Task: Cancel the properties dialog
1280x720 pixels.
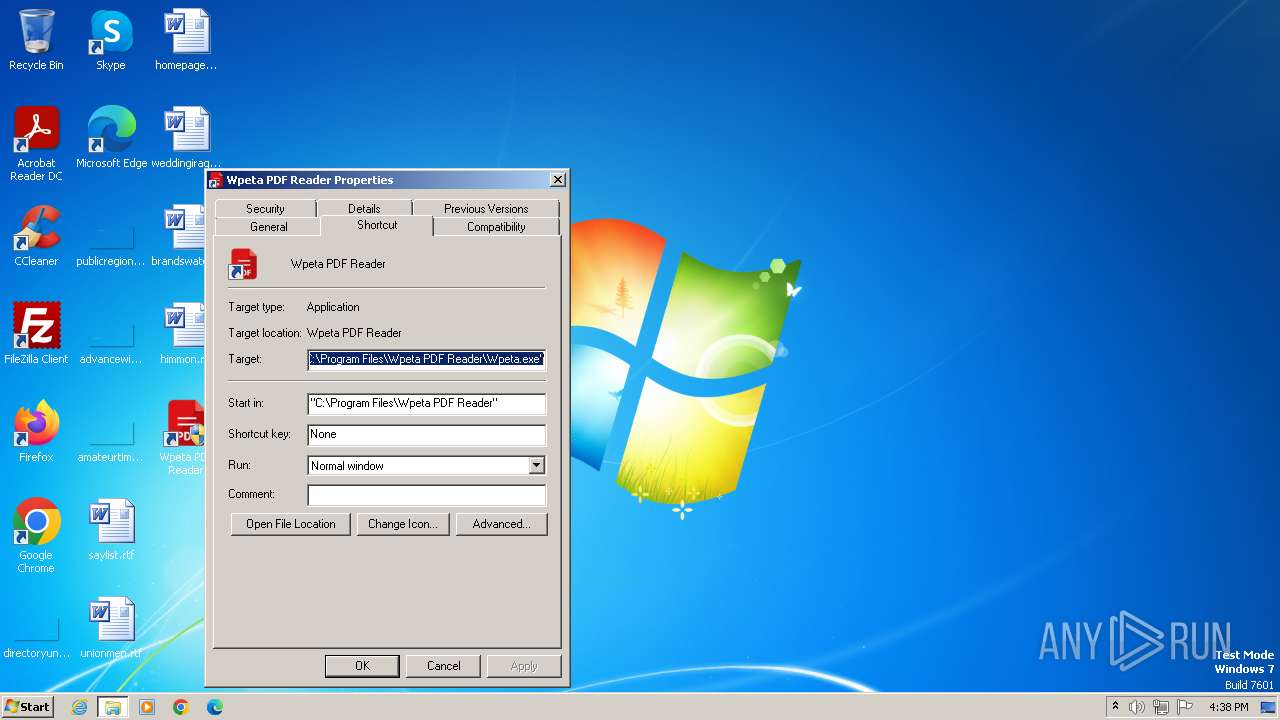Action: point(444,666)
